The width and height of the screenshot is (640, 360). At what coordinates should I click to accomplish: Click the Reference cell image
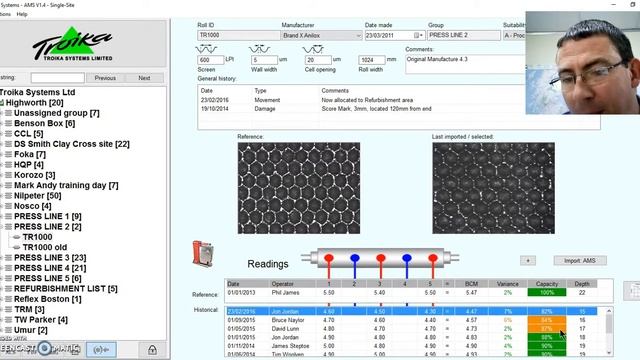299,188
